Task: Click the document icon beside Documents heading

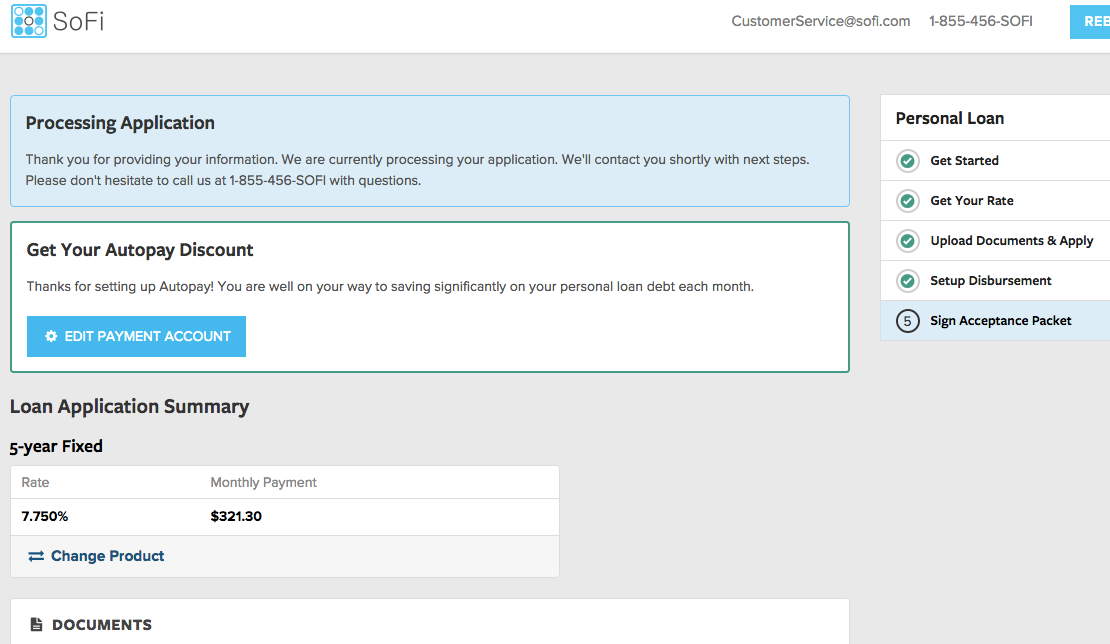Action: (x=36, y=624)
